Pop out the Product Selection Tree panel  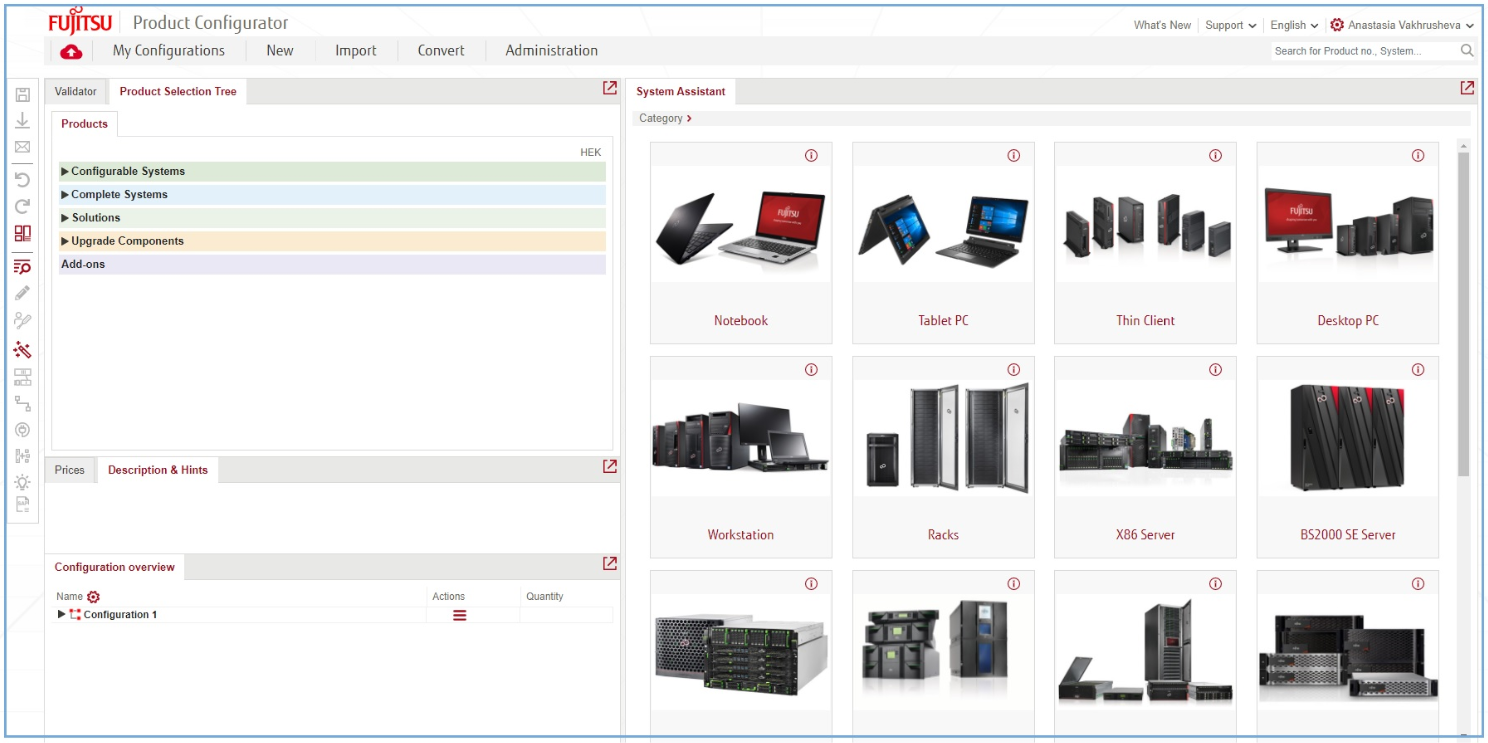pos(610,88)
